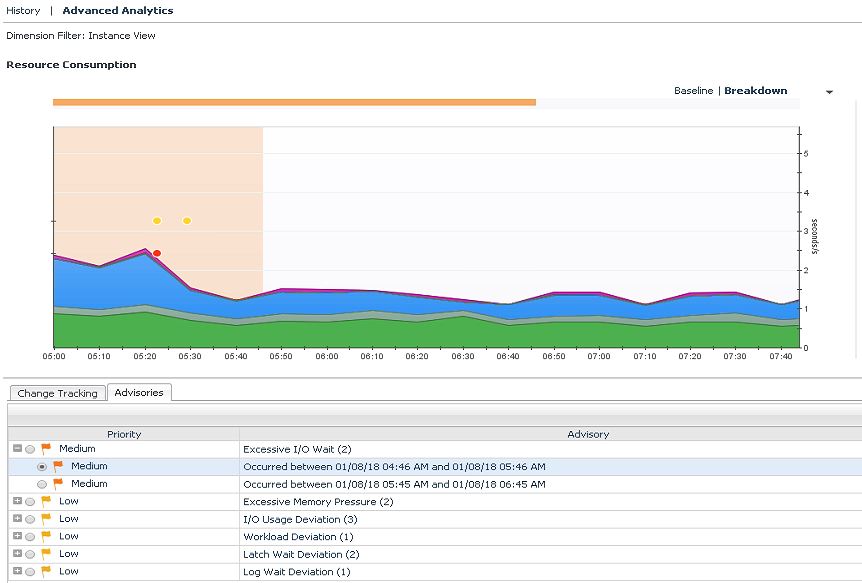862x583 pixels.
Task: Click the flag icon on Excessive Memory Pressure row
Action: pos(46,502)
